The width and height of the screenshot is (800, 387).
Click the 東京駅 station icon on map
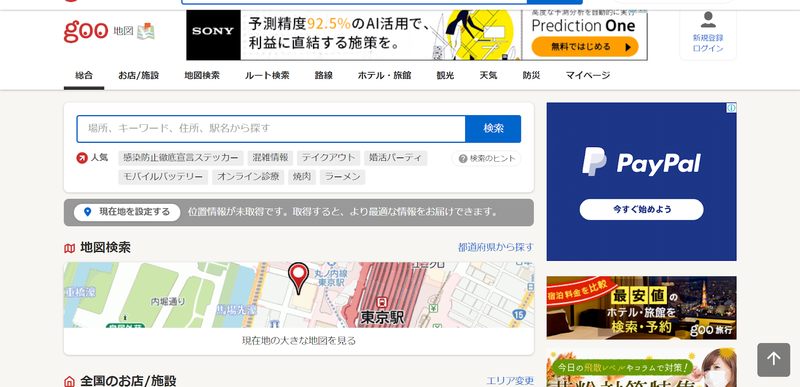(381, 302)
